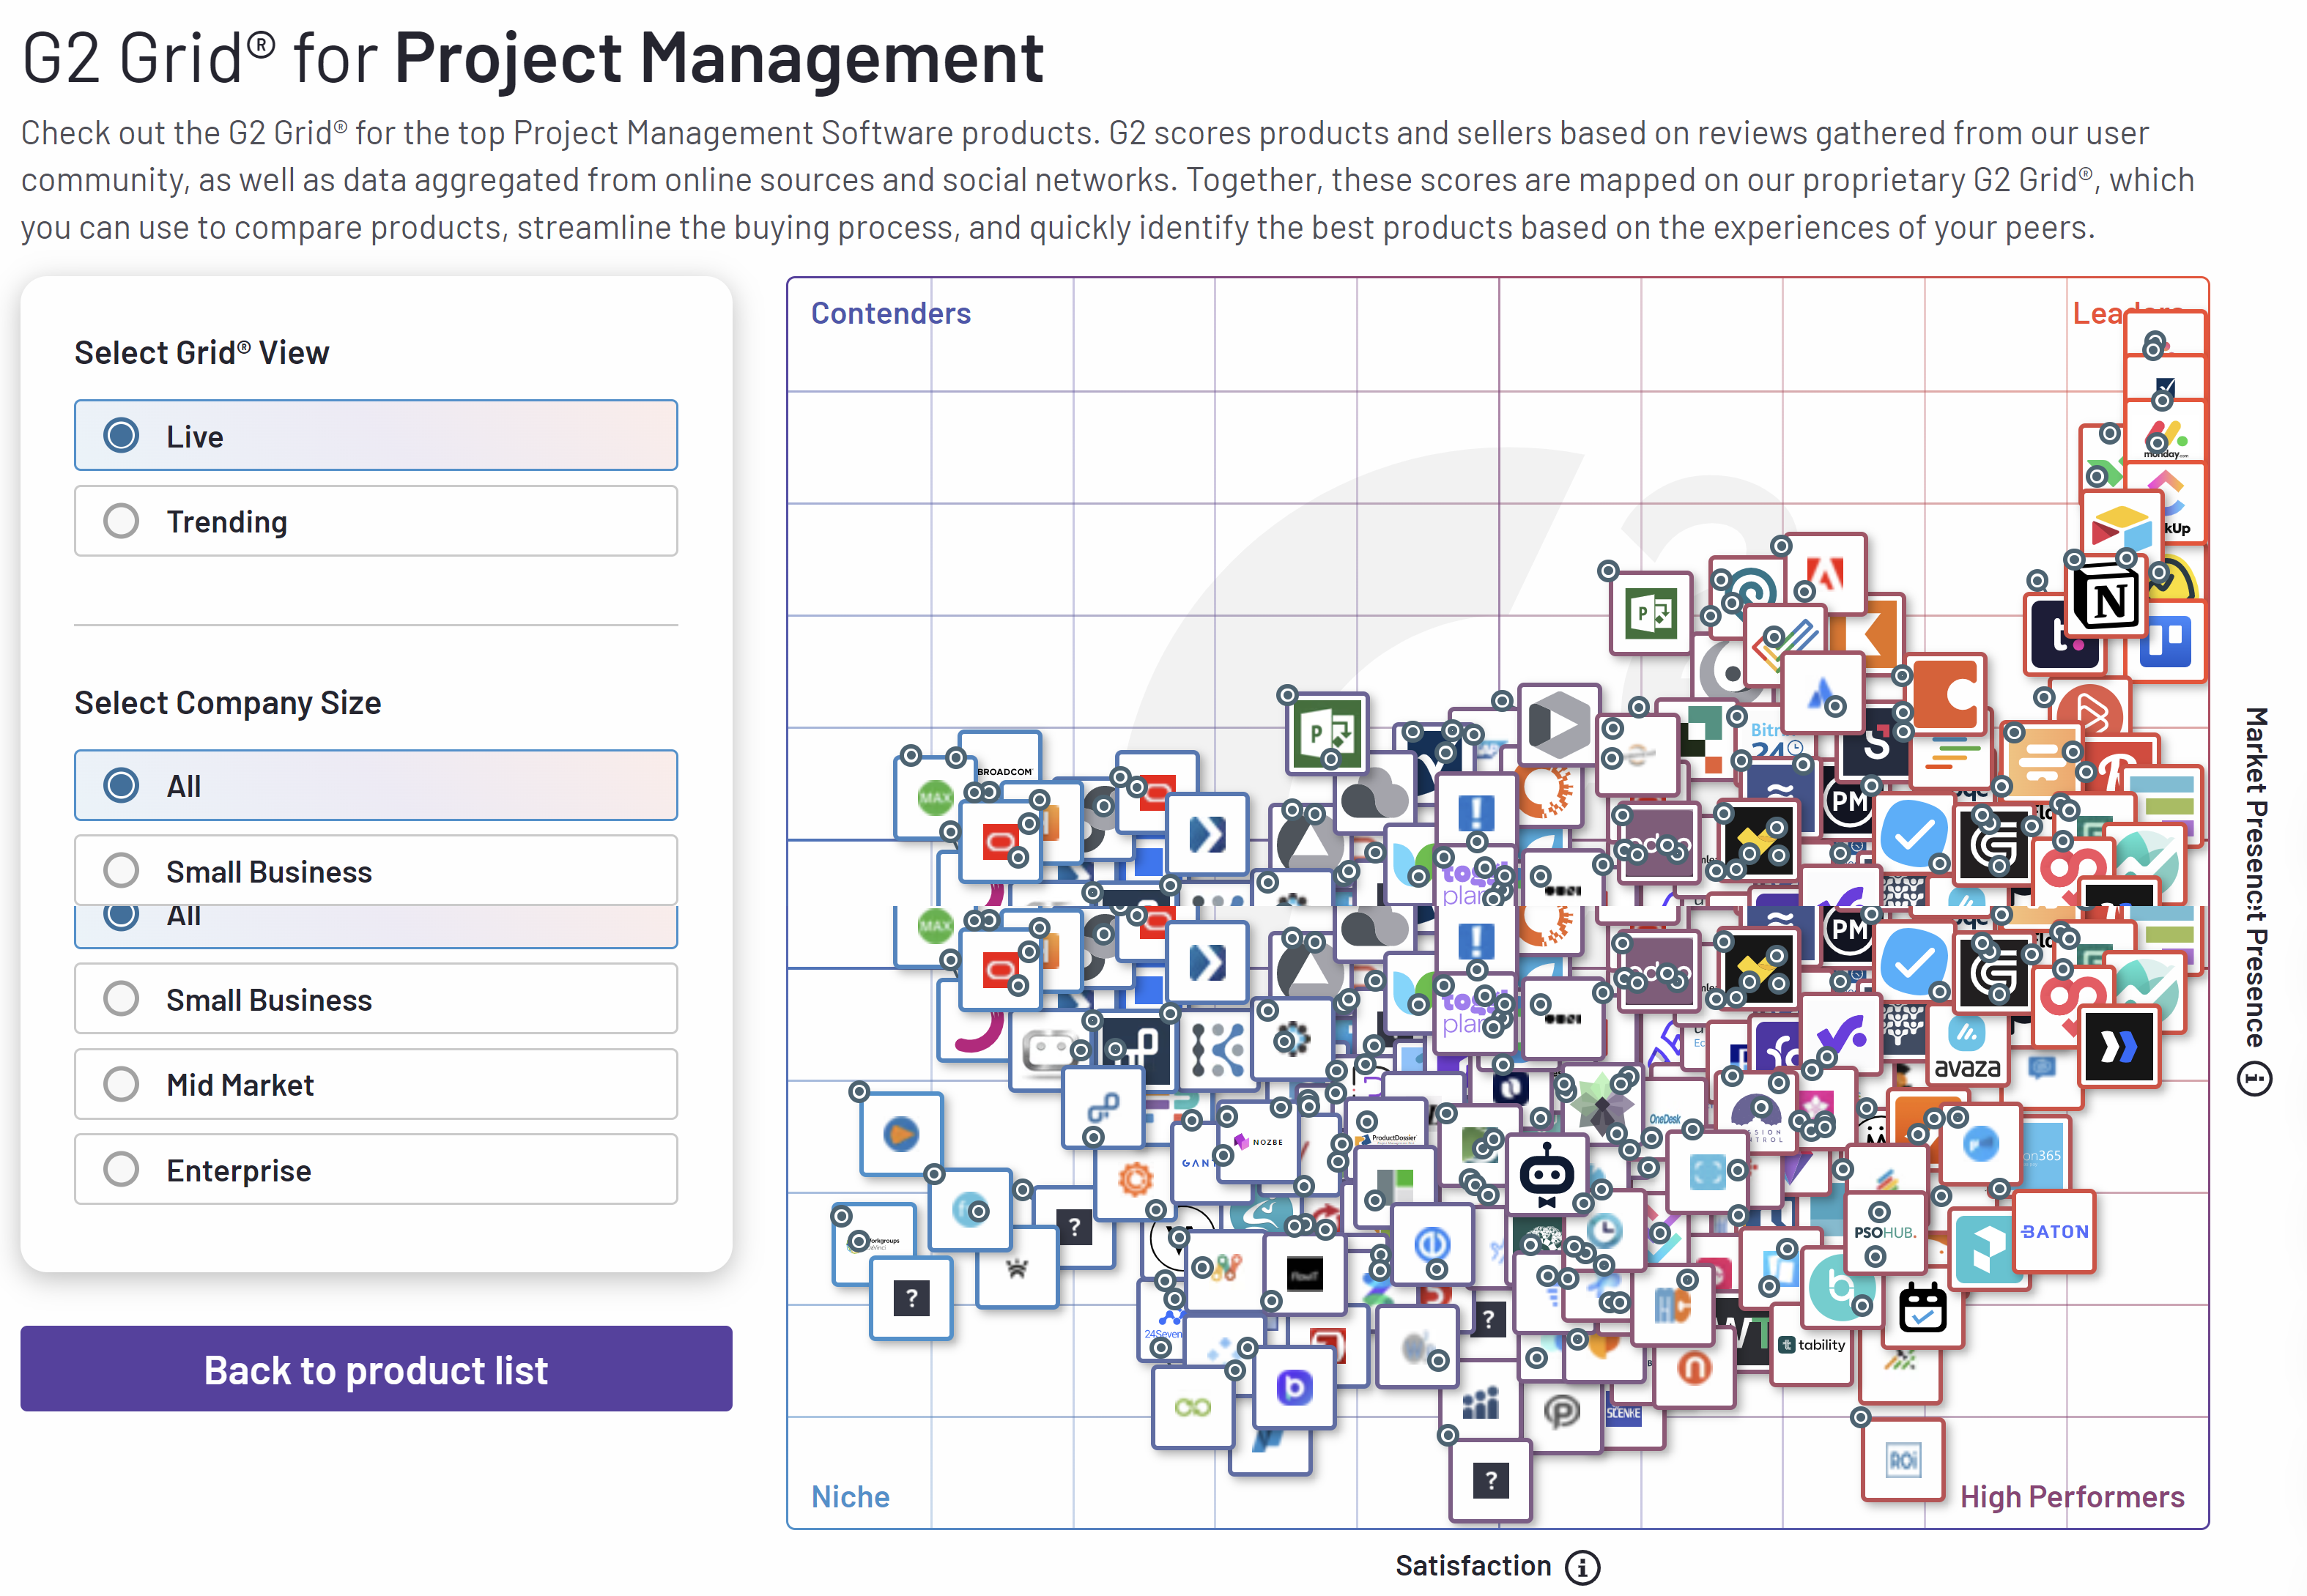This screenshot has width=2307, height=1596.
Task: Select the Trending grid view
Action: coord(376,521)
